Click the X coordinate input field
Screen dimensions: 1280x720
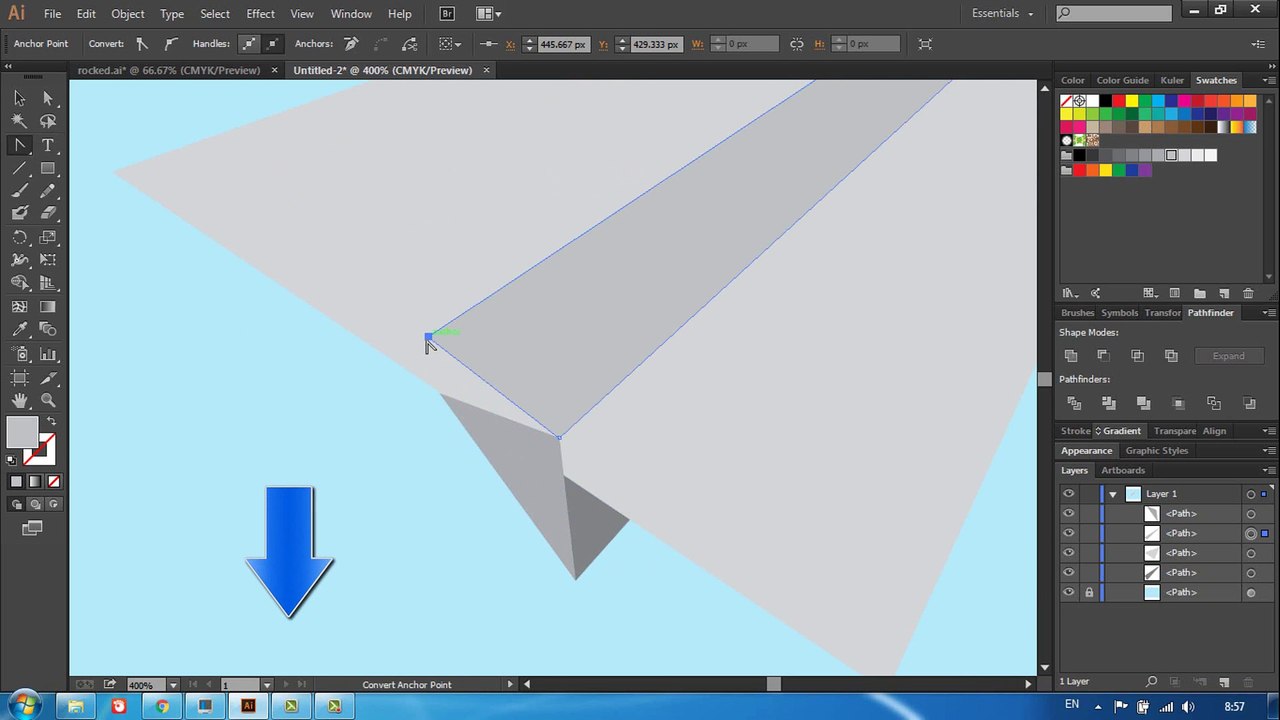pyautogui.click(x=563, y=44)
